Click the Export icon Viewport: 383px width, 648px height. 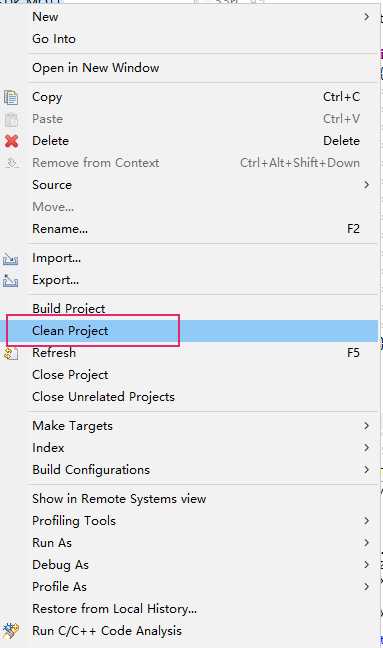(x=11, y=281)
